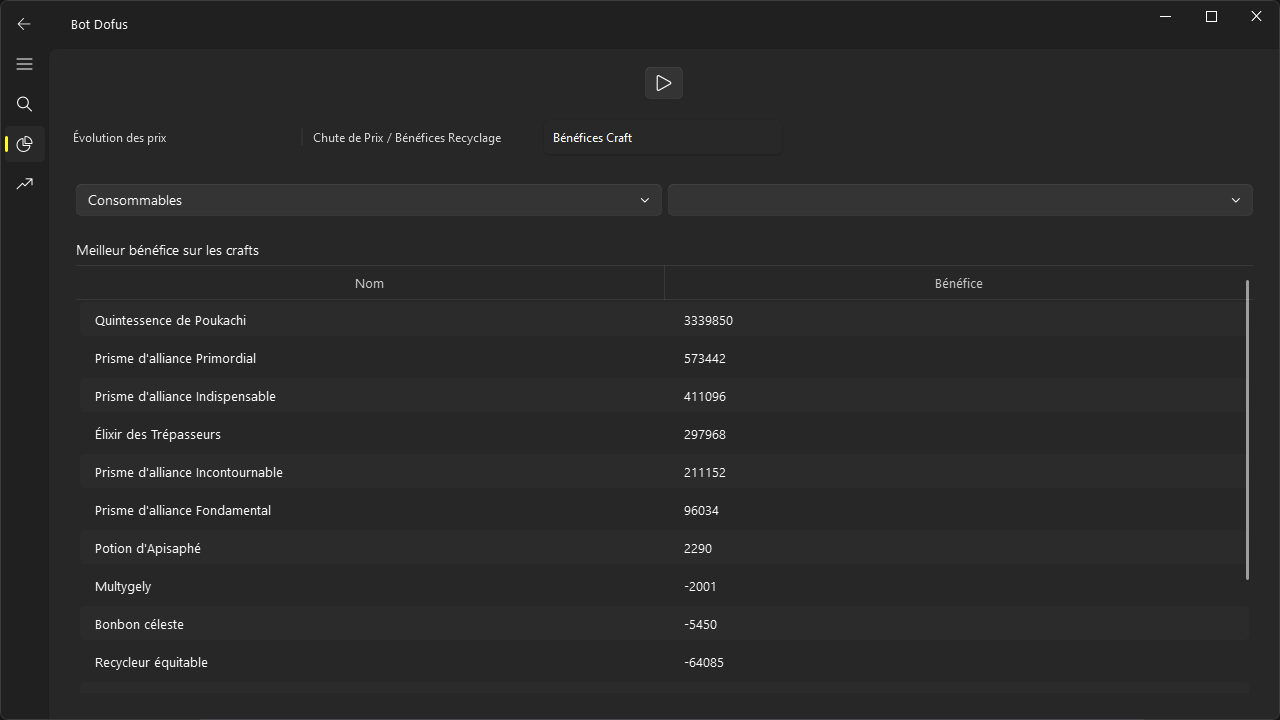Click the benefit value 297968
This screenshot has height=720, width=1280.
click(x=705, y=434)
